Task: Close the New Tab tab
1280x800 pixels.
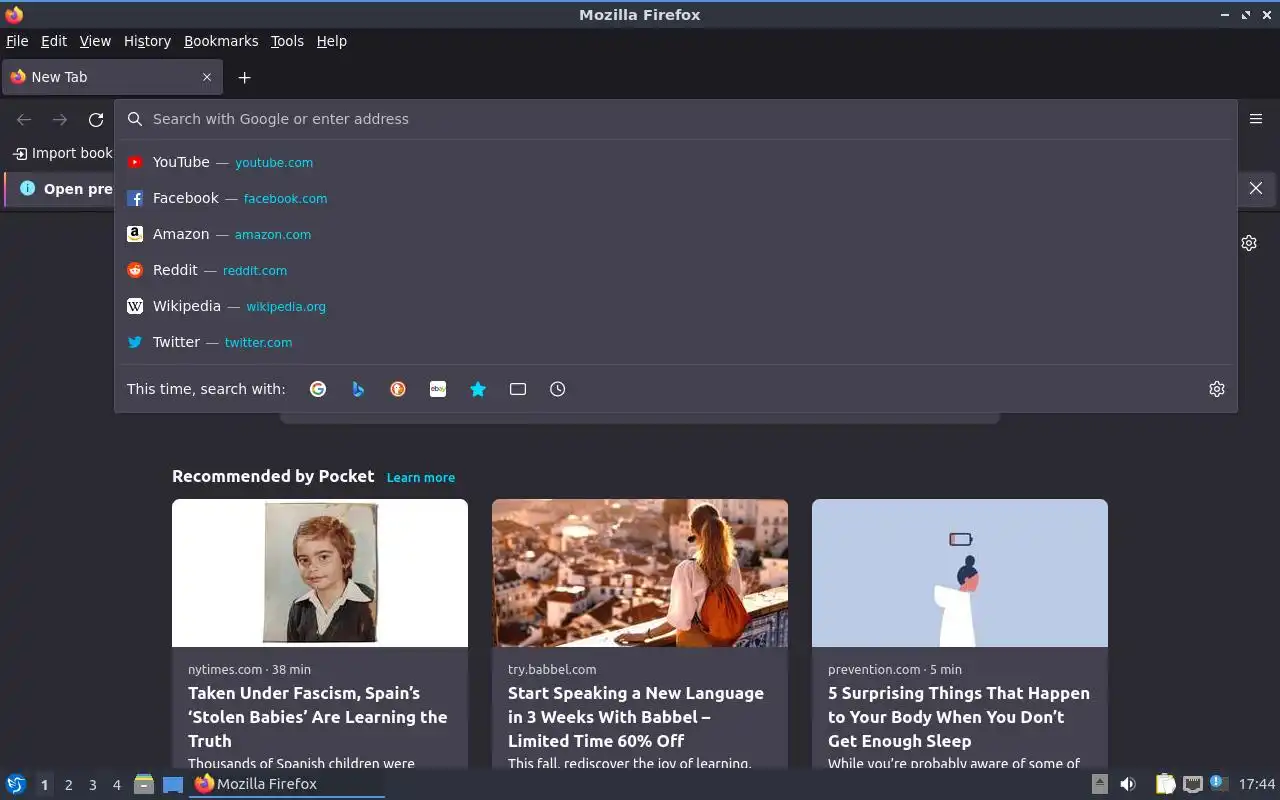Action: [207, 77]
